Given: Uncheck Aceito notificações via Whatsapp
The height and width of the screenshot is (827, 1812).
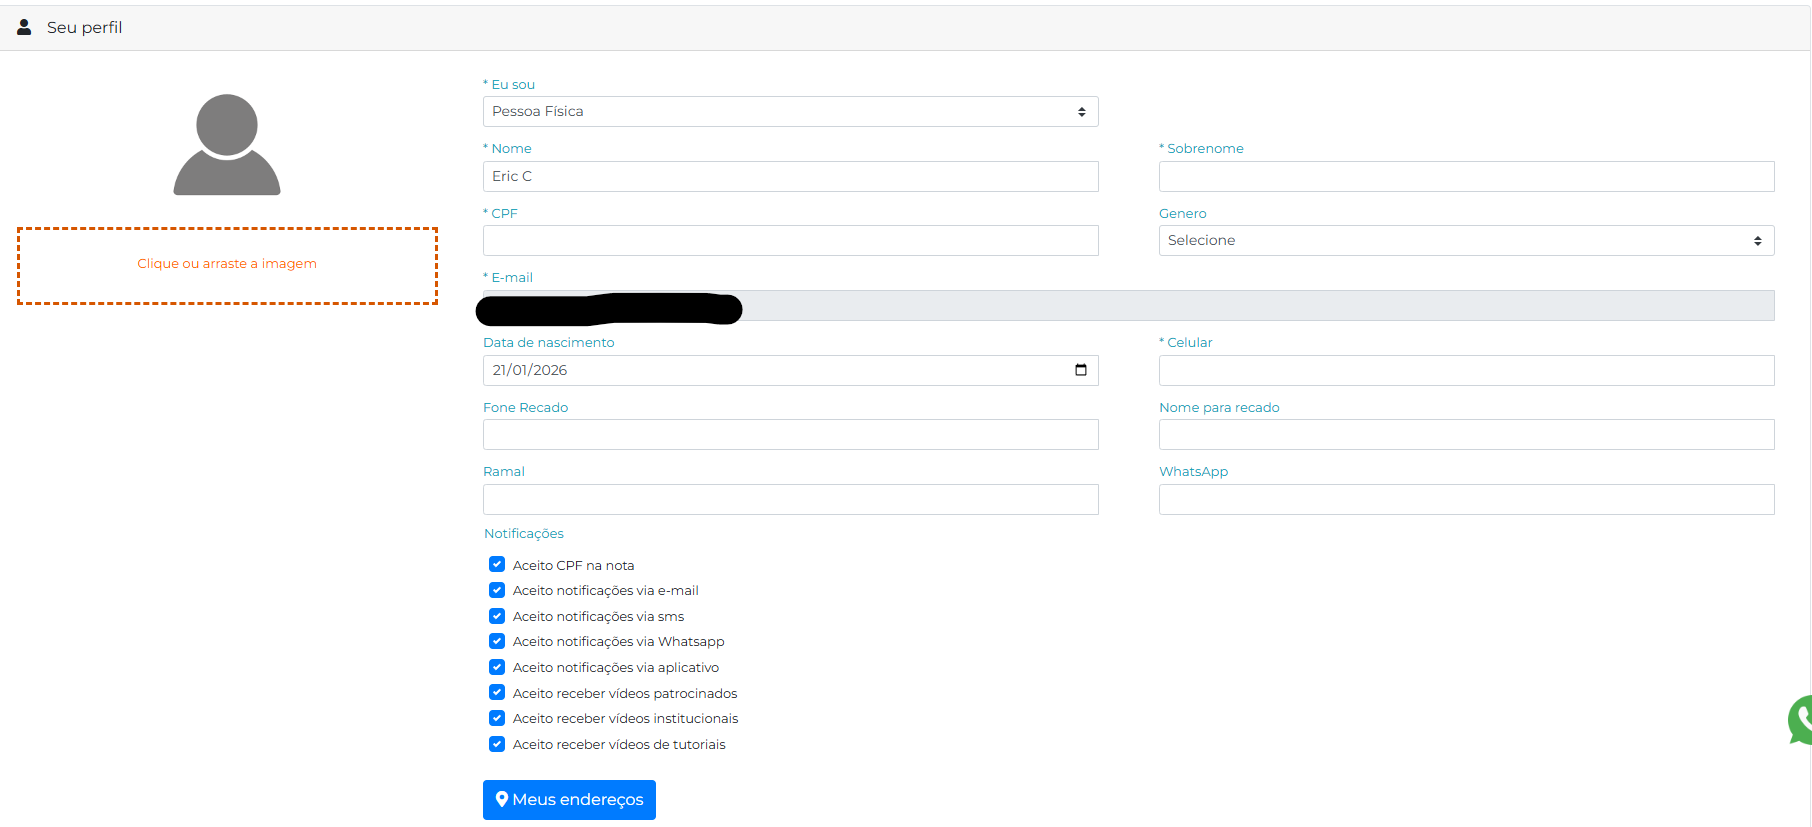Looking at the screenshot, I should (x=497, y=641).
